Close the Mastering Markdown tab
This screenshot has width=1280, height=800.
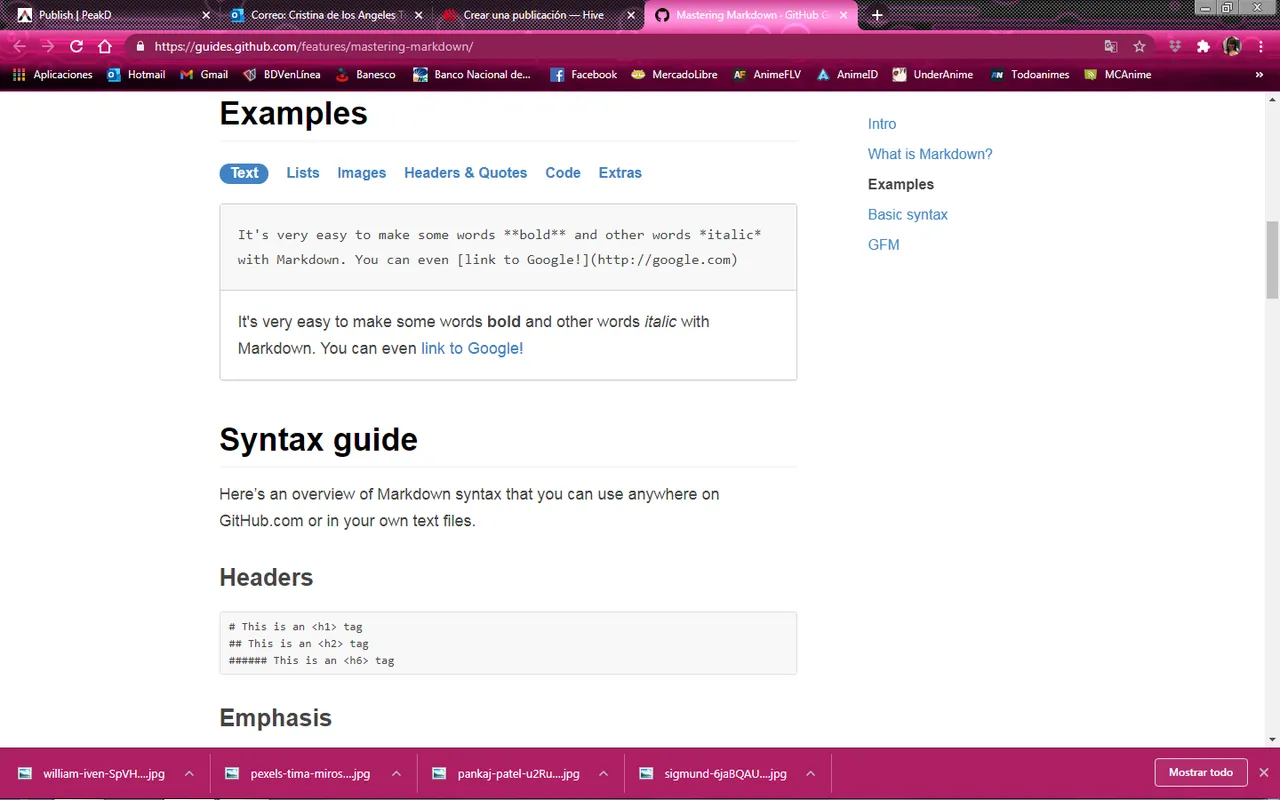click(x=843, y=15)
